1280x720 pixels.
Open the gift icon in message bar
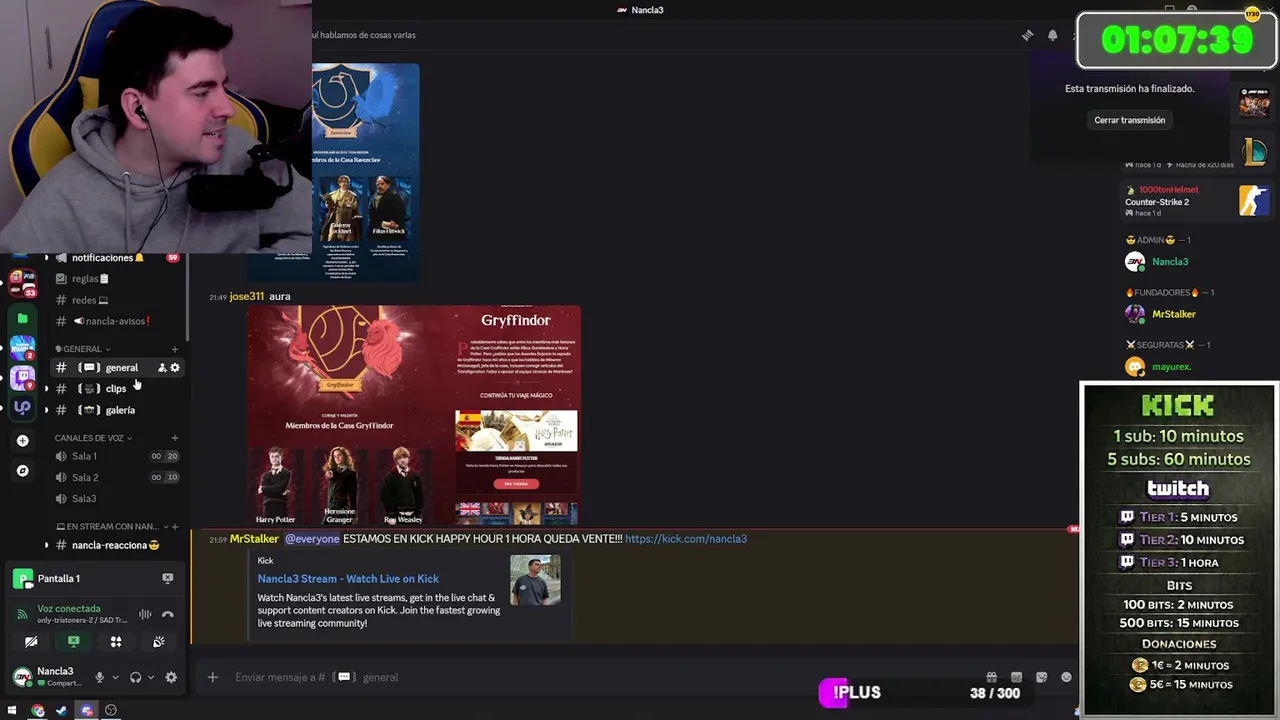click(991, 677)
